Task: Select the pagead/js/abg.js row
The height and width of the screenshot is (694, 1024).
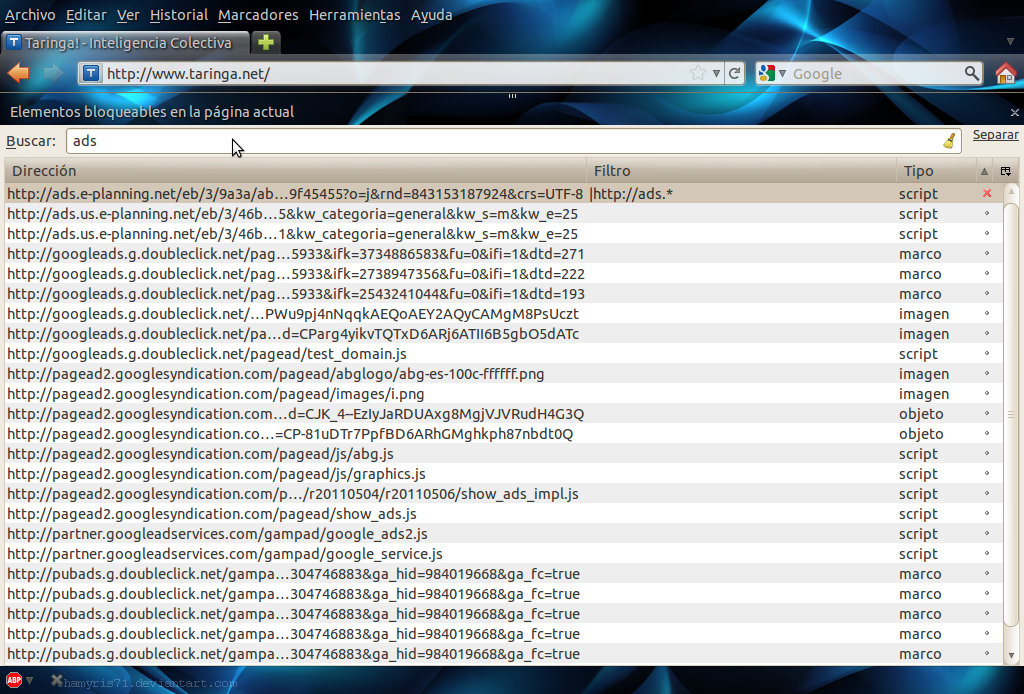Action: [x=504, y=454]
